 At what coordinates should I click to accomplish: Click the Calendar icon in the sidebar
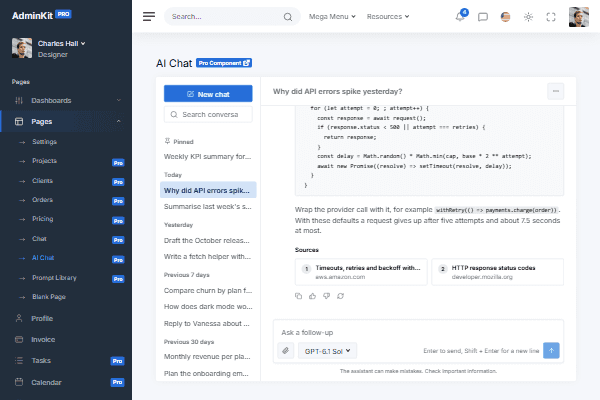[x=19, y=382]
